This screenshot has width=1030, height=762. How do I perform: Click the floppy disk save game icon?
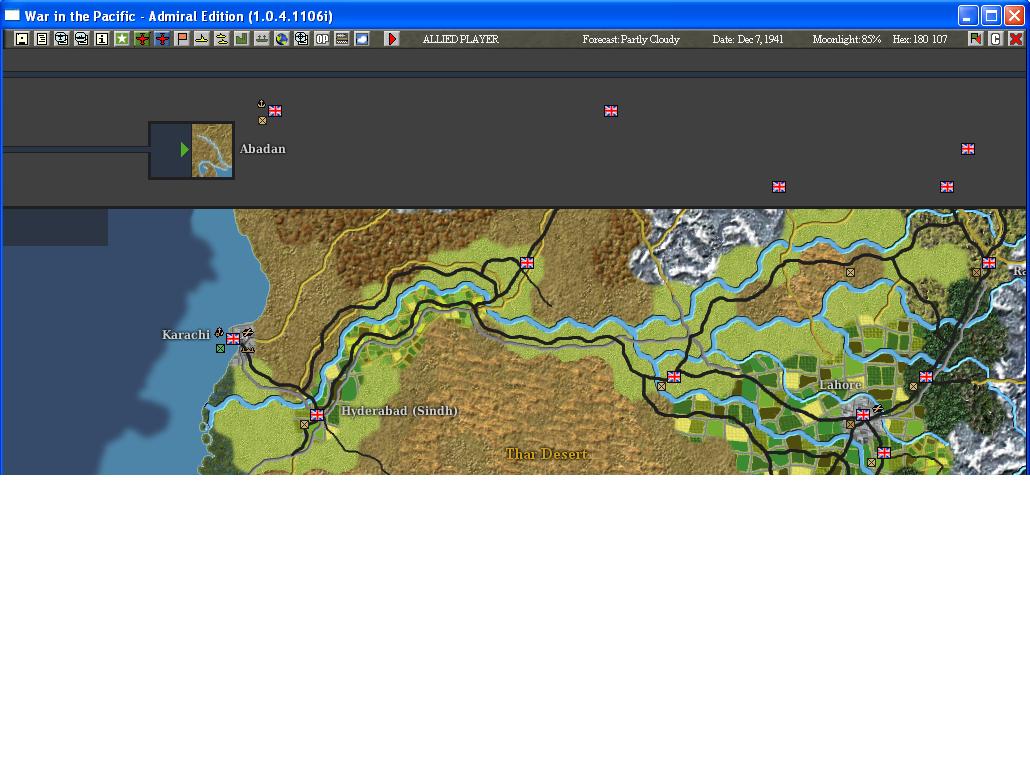coord(22,39)
